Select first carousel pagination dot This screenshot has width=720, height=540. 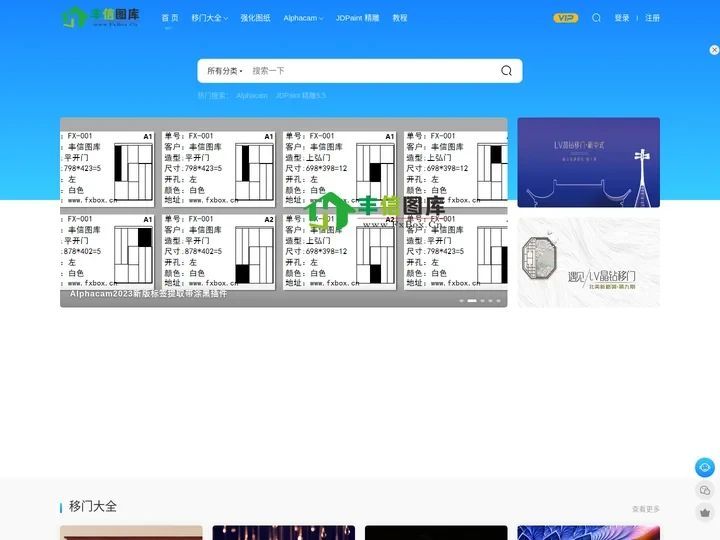(461, 301)
